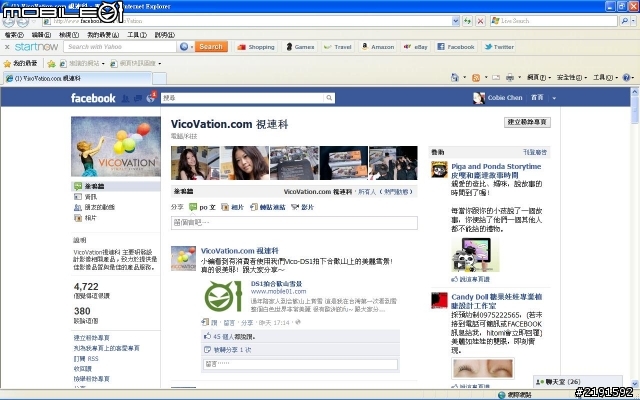Open the Facebook account dropdown arrow

point(554,98)
